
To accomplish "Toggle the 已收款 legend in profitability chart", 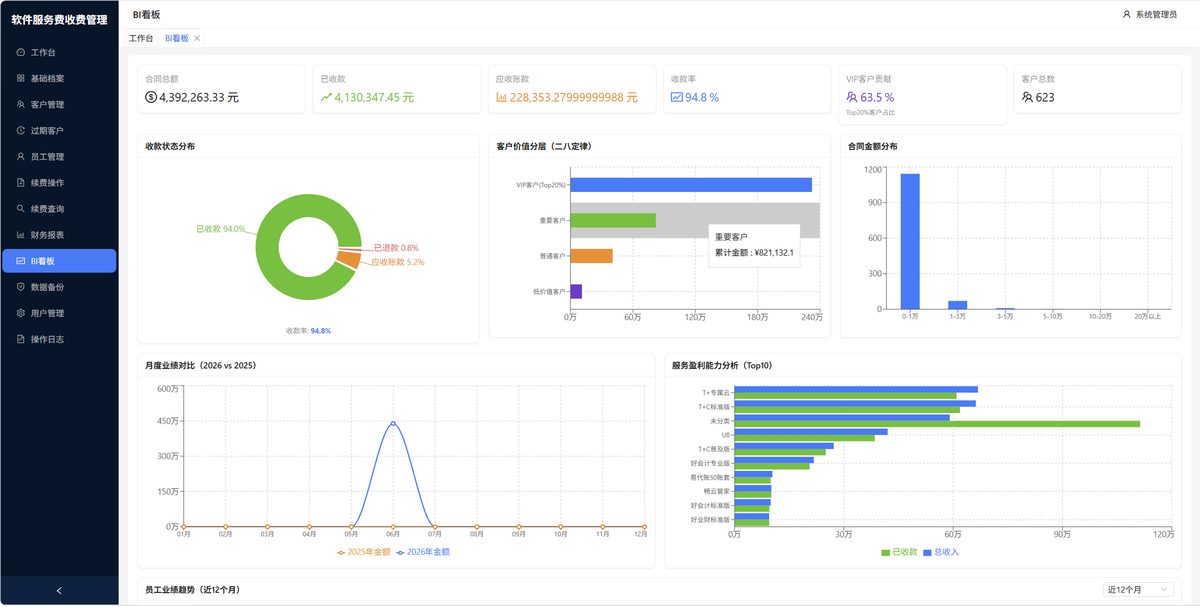I will (x=900, y=552).
